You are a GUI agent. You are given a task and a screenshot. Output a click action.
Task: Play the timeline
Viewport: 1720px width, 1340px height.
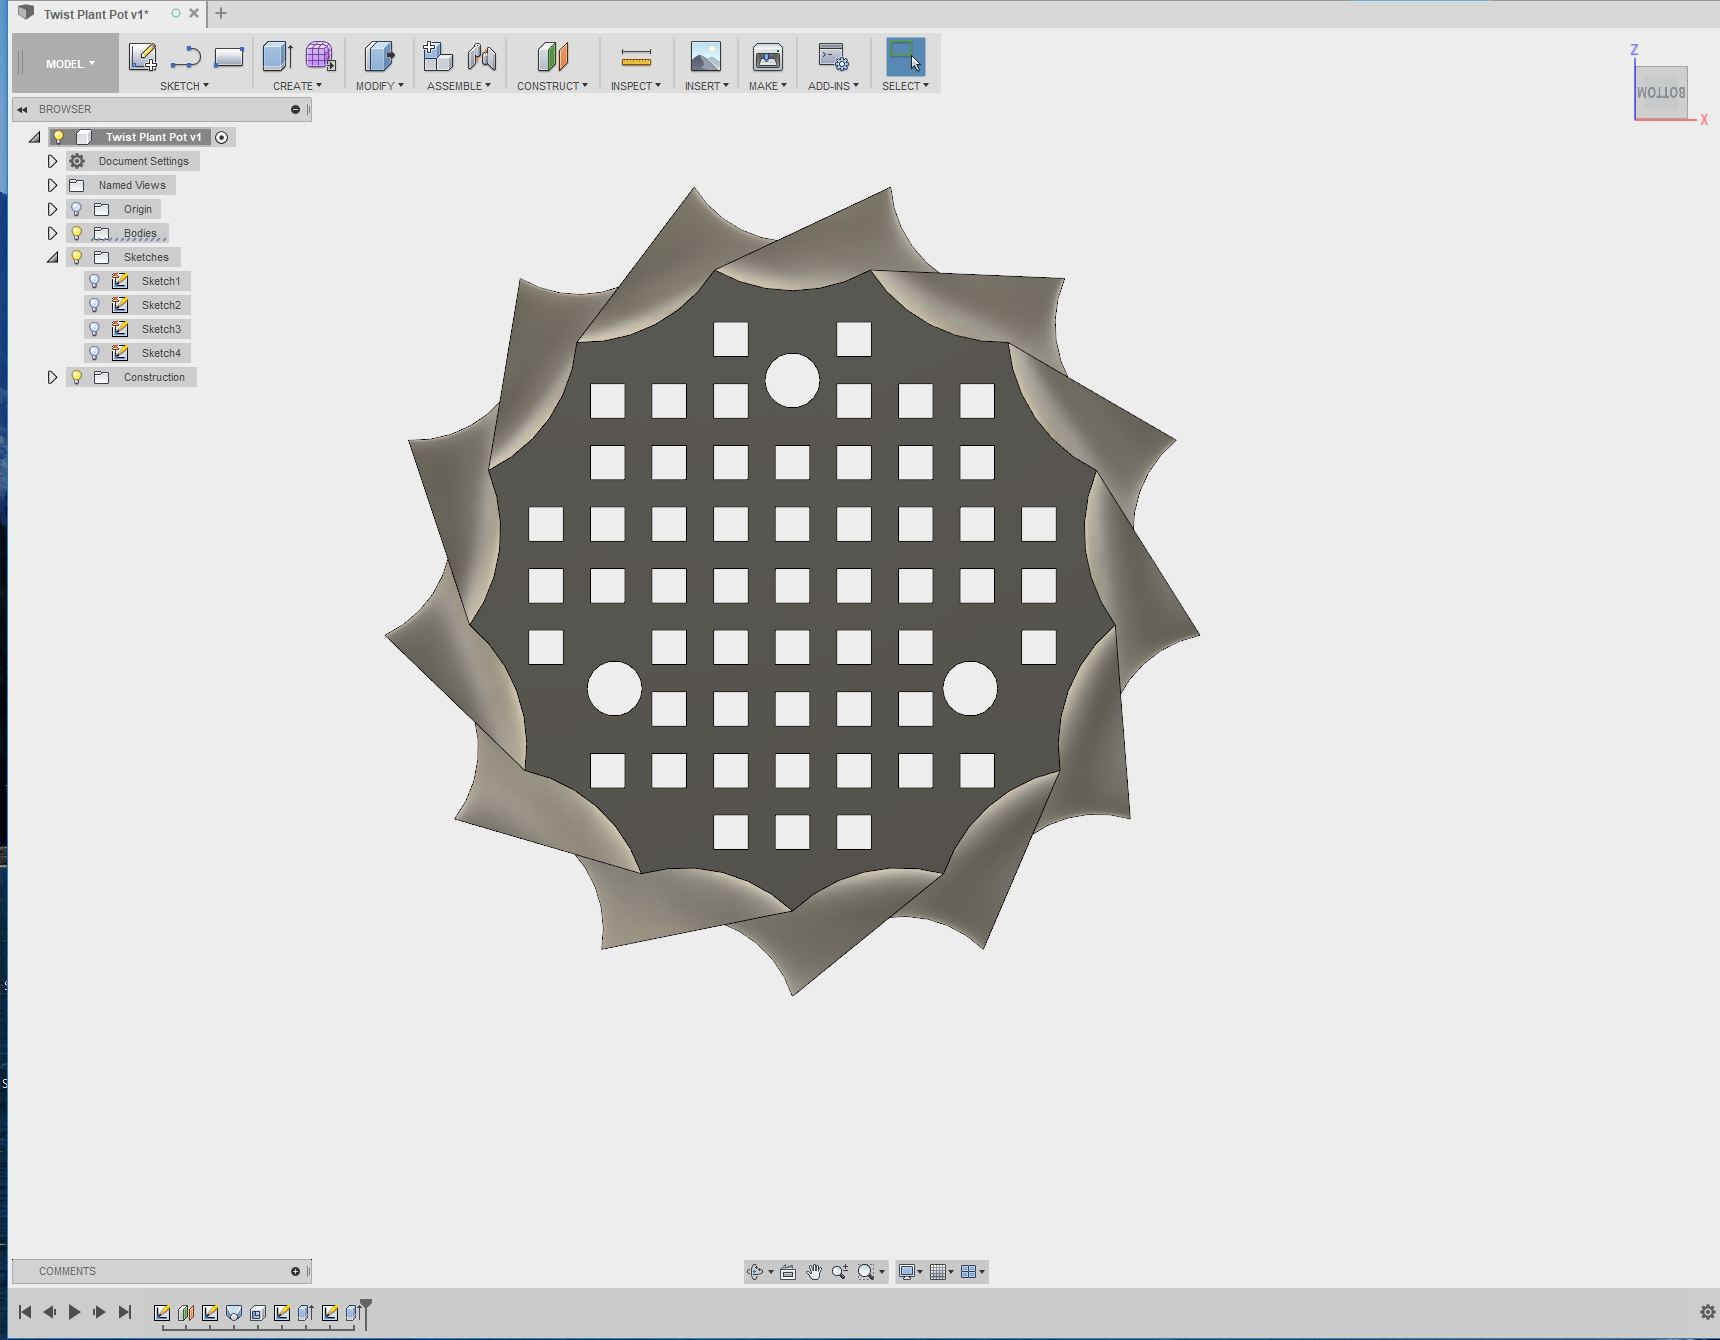tap(74, 1312)
